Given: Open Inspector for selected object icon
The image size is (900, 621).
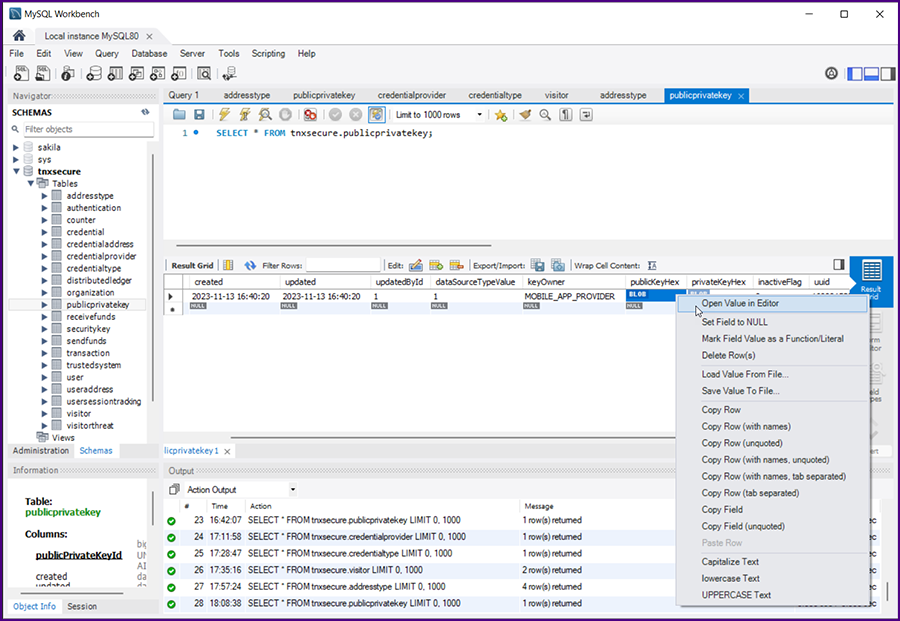Looking at the screenshot, I should [68, 73].
